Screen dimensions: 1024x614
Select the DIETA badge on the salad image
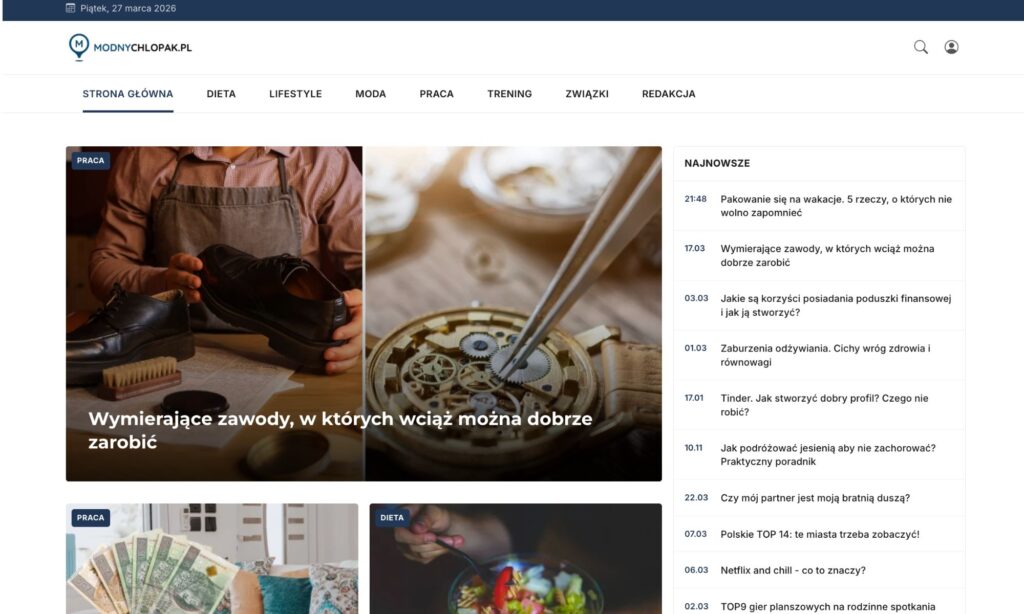pos(392,518)
